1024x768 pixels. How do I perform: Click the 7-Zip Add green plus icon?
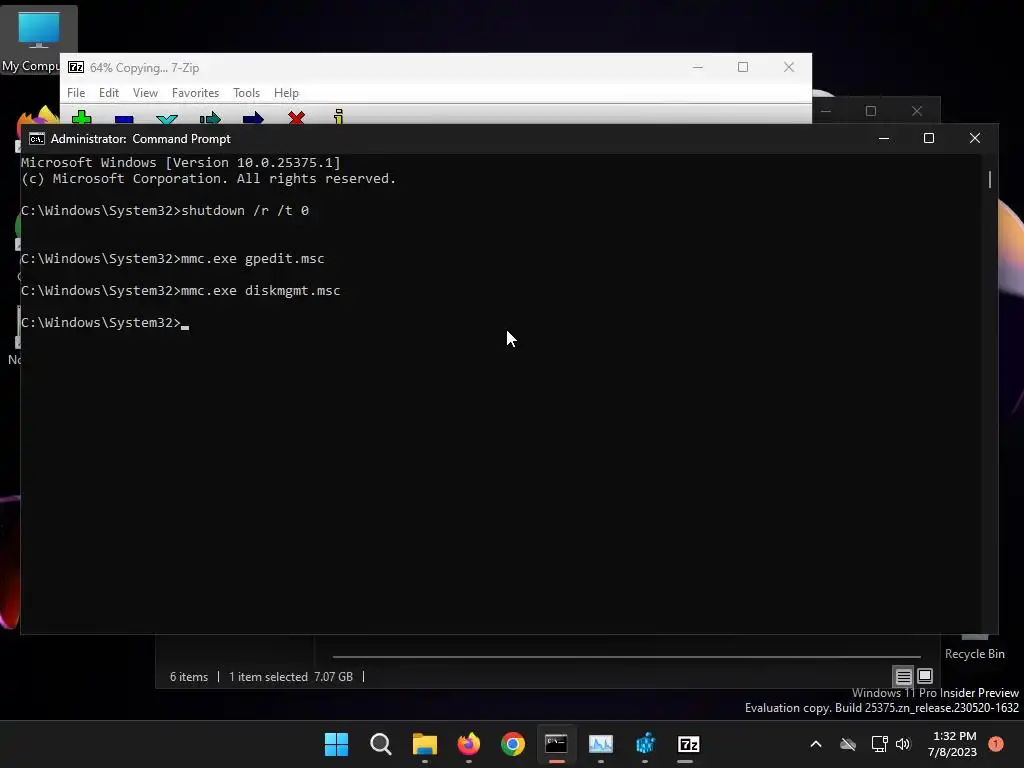click(x=82, y=118)
